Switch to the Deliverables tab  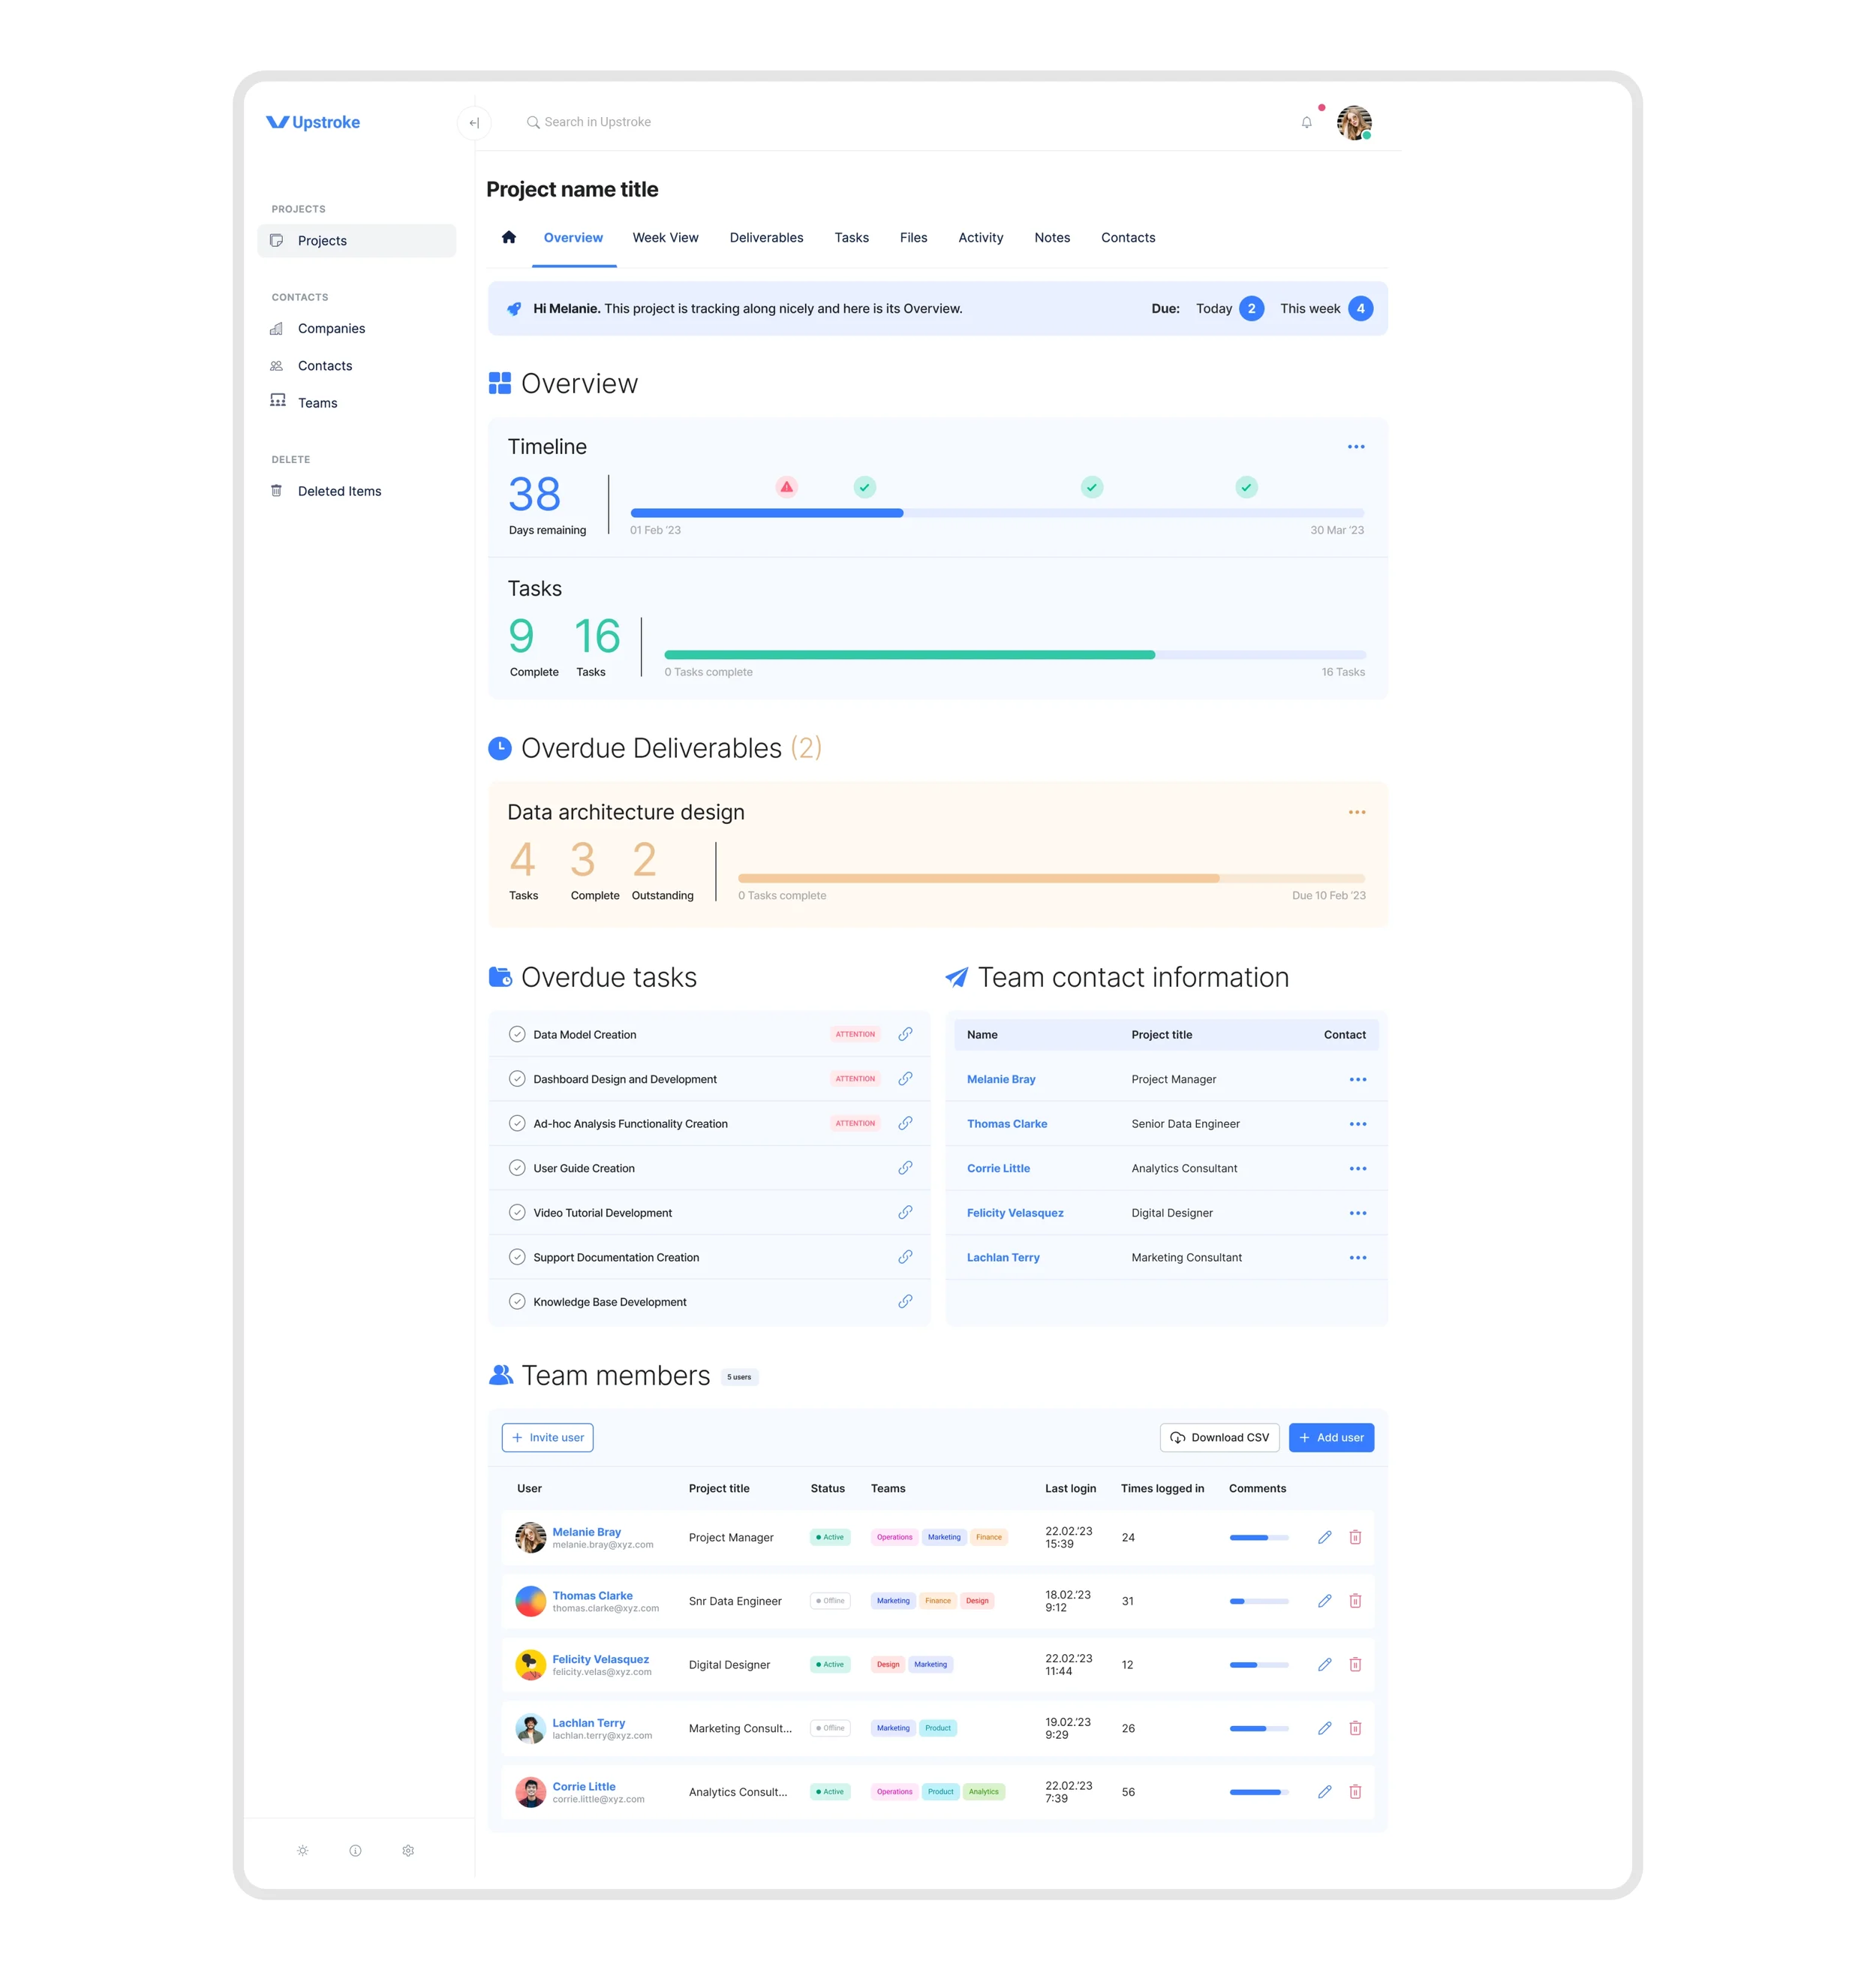click(766, 237)
